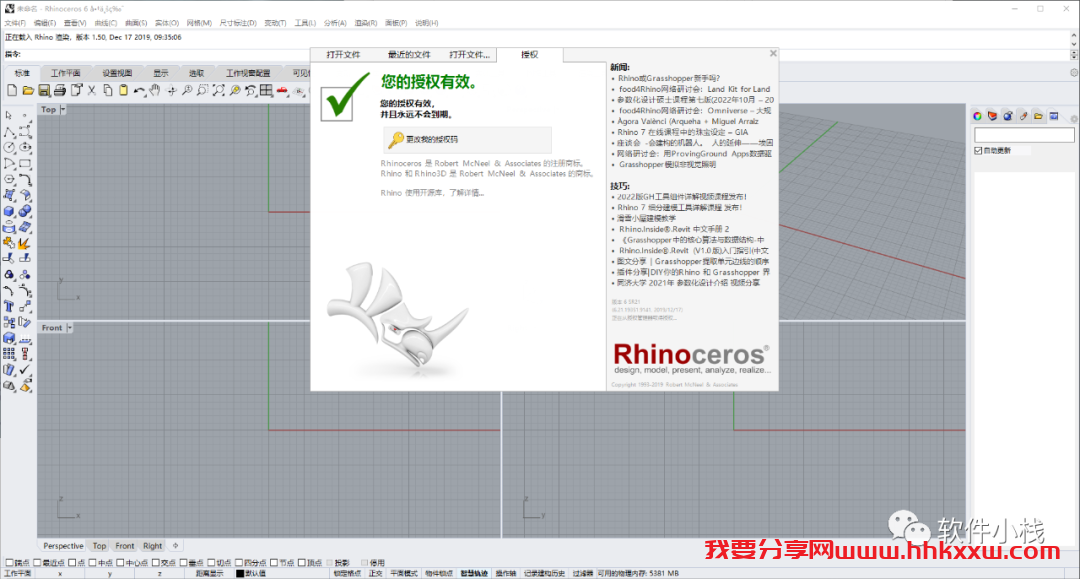This screenshot has width=1080, height=579.
Task: Undo with the curved arrow icon
Action: pyautogui.click(x=139, y=90)
